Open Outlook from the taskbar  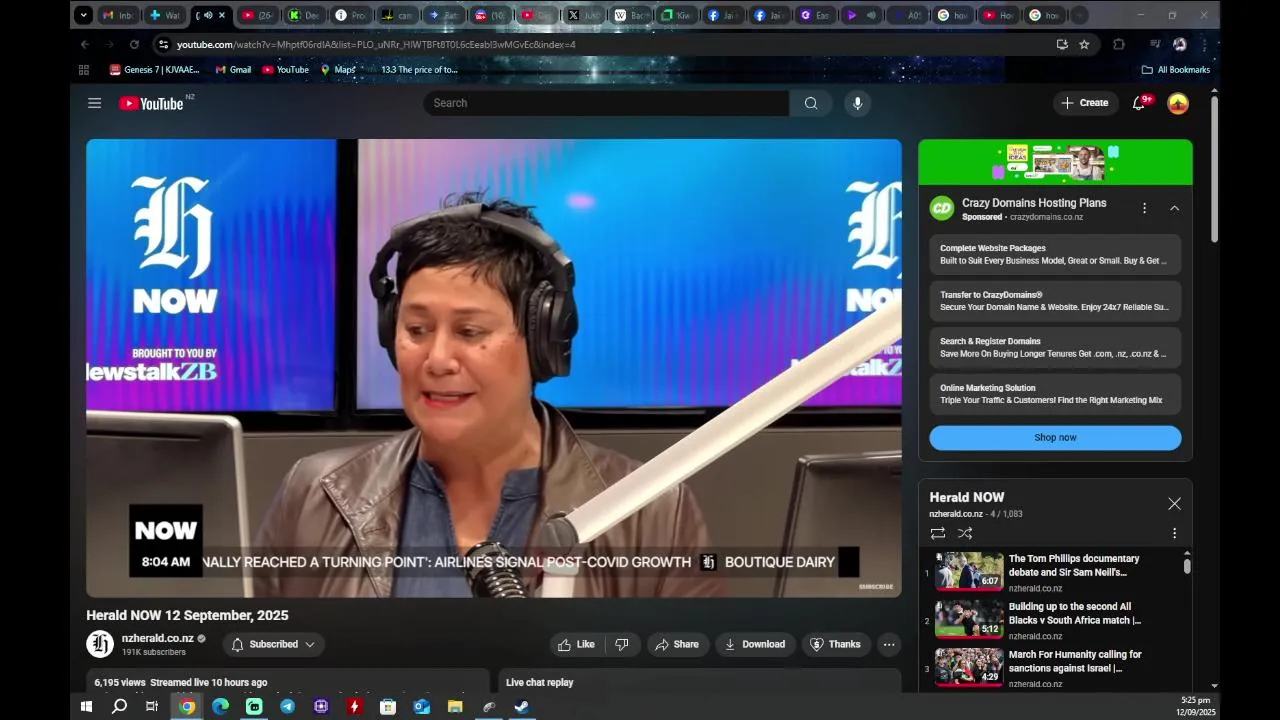421,706
